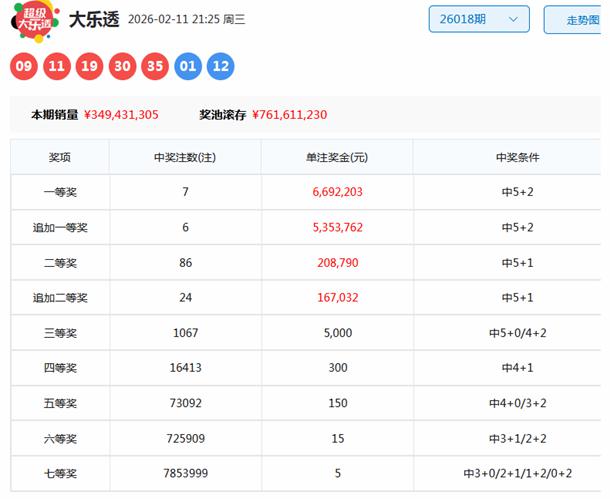Click the 大乐透 title text

(93, 19)
